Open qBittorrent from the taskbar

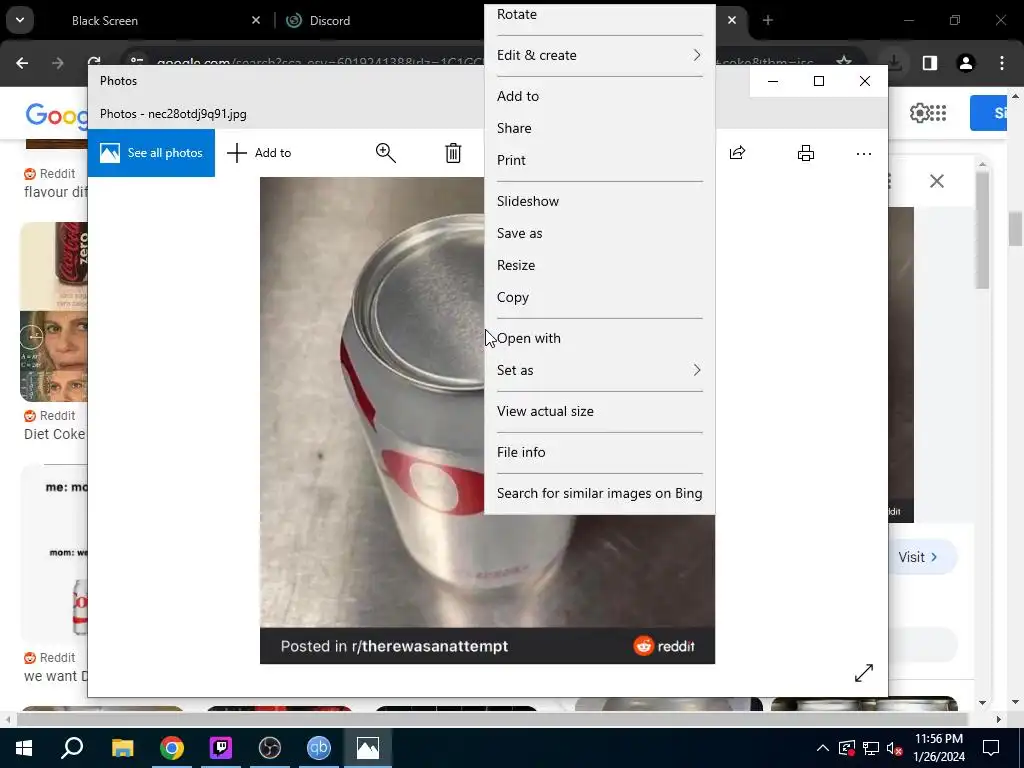319,748
